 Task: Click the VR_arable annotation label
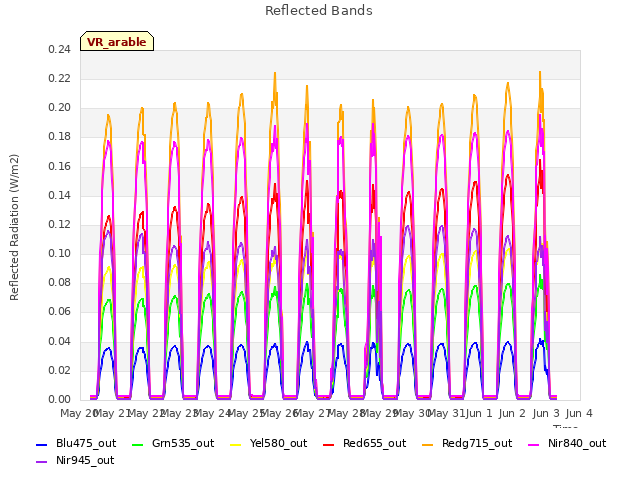pos(117,42)
